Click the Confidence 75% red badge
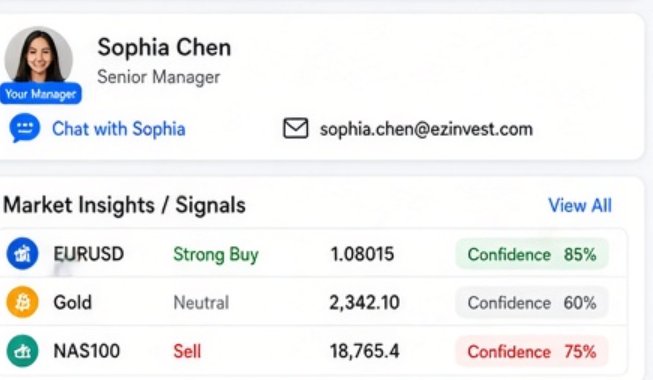 [532, 351]
